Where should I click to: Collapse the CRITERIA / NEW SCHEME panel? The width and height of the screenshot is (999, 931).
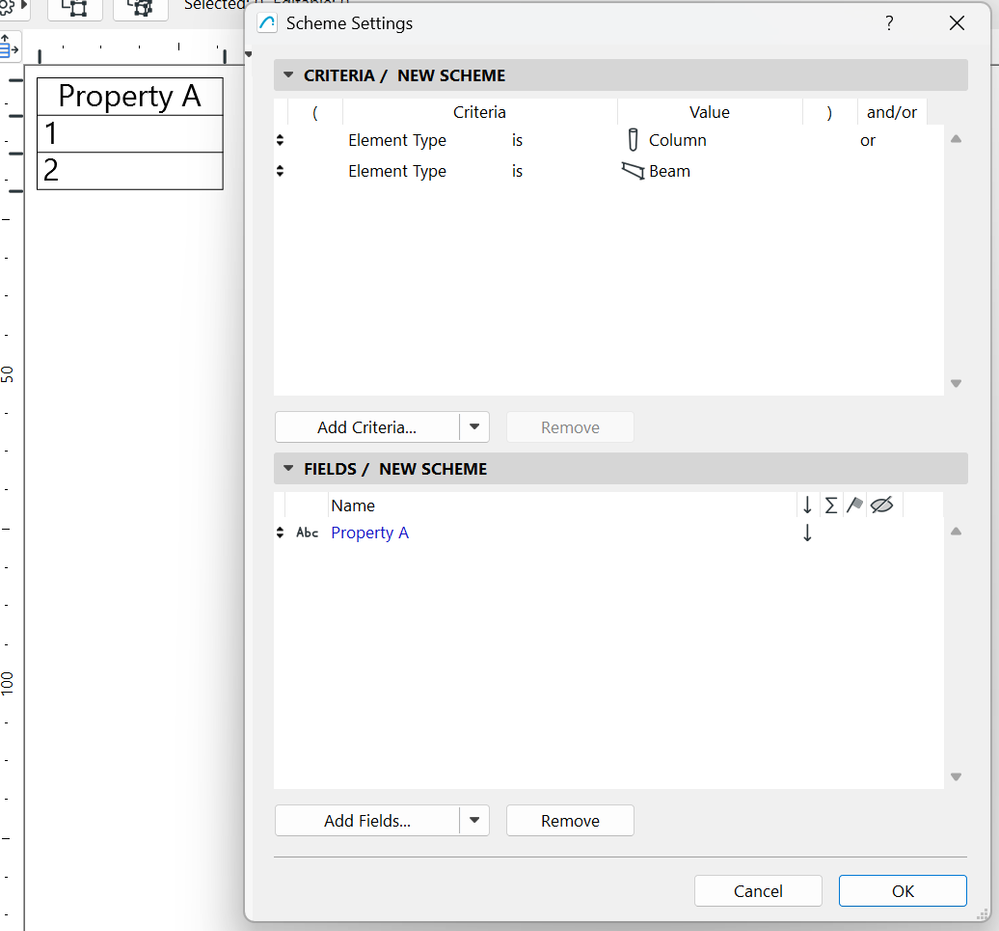pyautogui.click(x=289, y=75)
